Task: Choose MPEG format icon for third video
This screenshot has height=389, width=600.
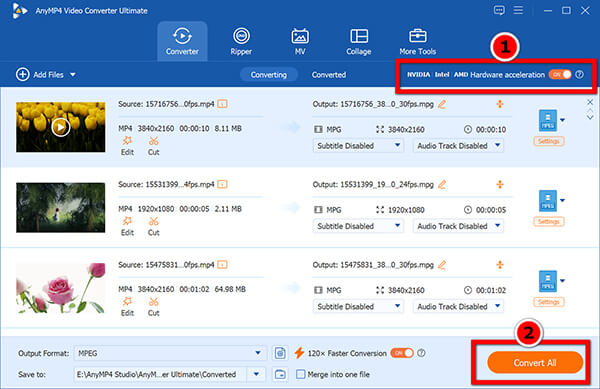Action: pos(548,281)
